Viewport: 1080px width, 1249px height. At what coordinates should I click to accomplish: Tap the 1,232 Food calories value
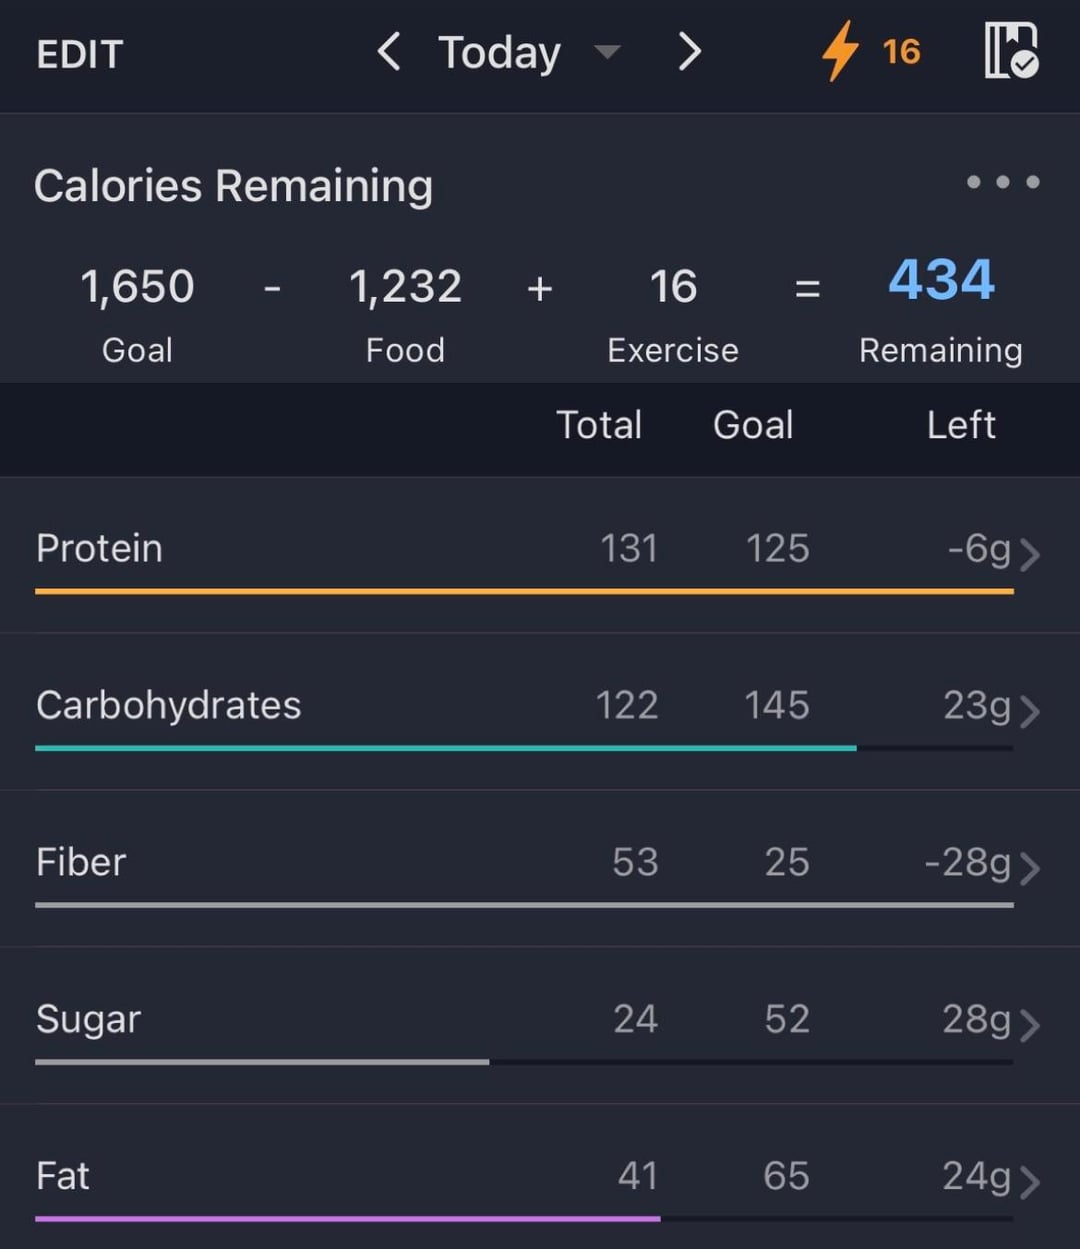tap(405, 287)
